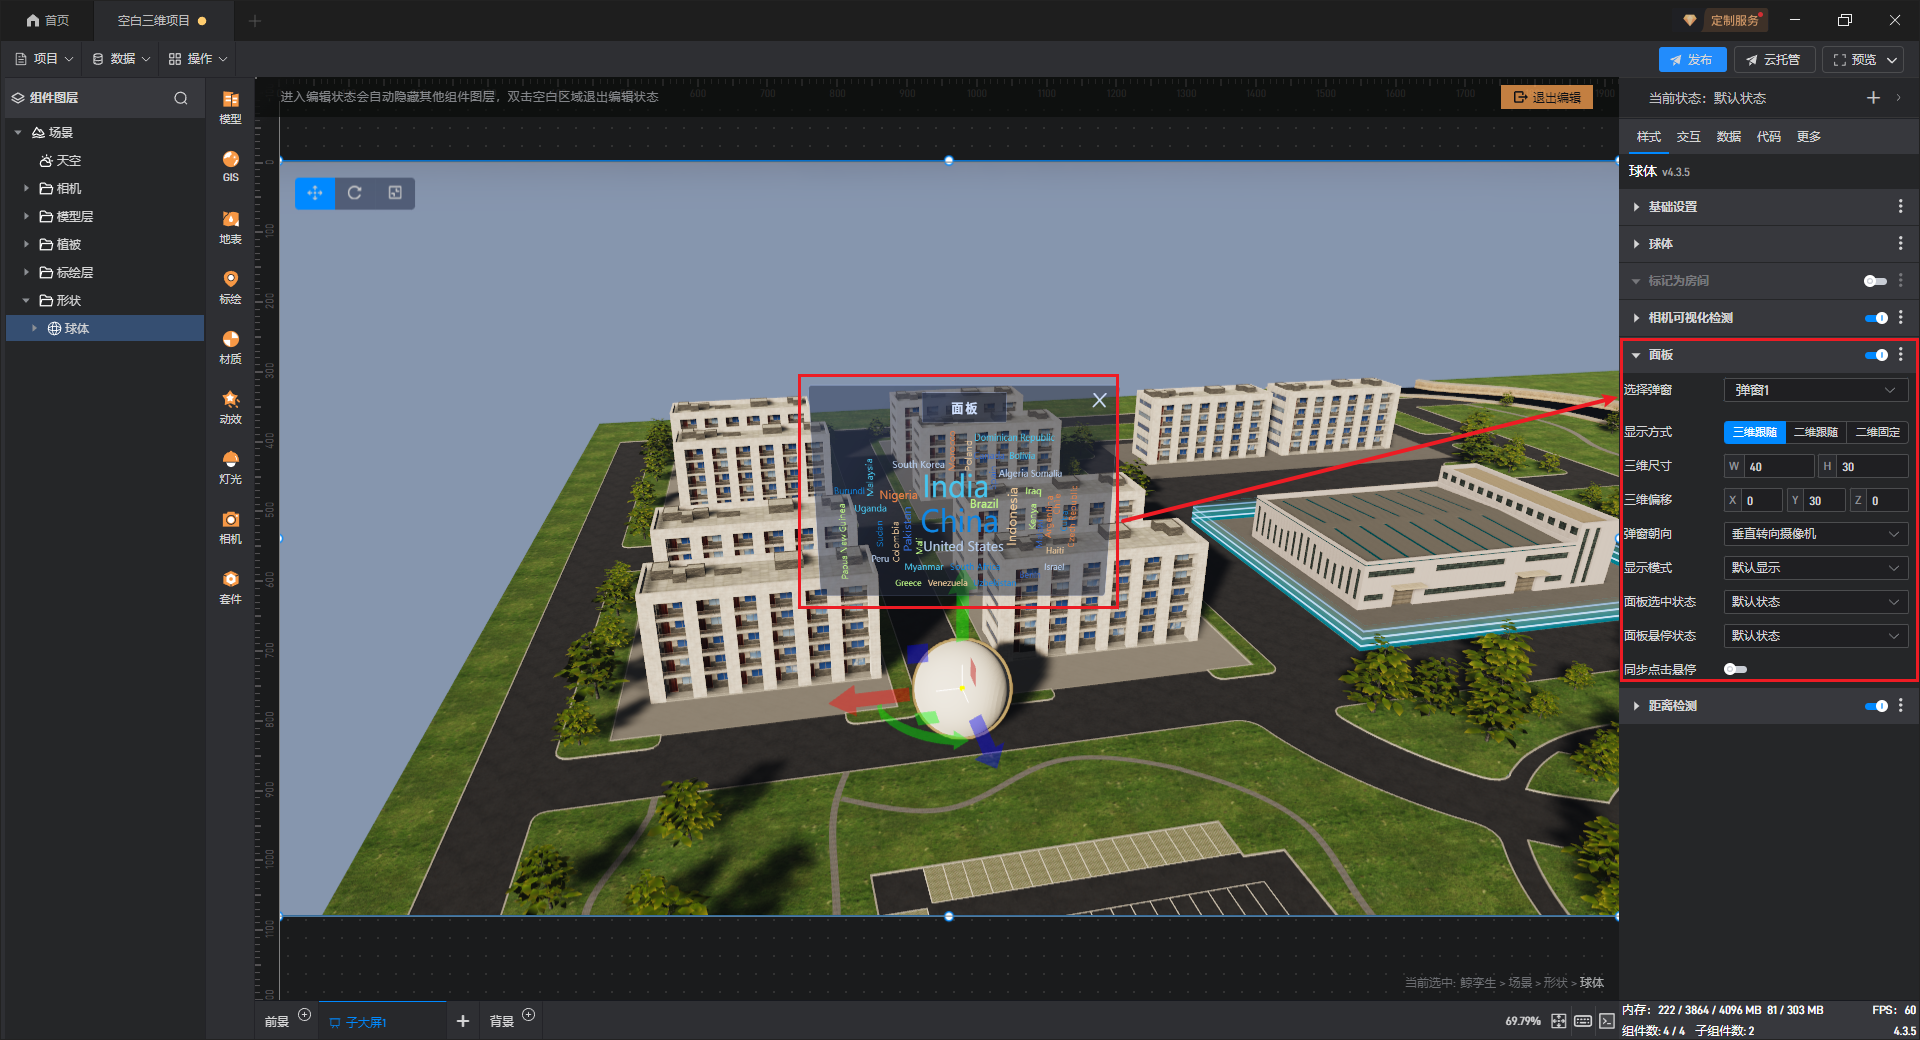Open the 面板悬停状态 dropdown
The height and width of the screenshot is (1040, 1920).
(1816, 636)
